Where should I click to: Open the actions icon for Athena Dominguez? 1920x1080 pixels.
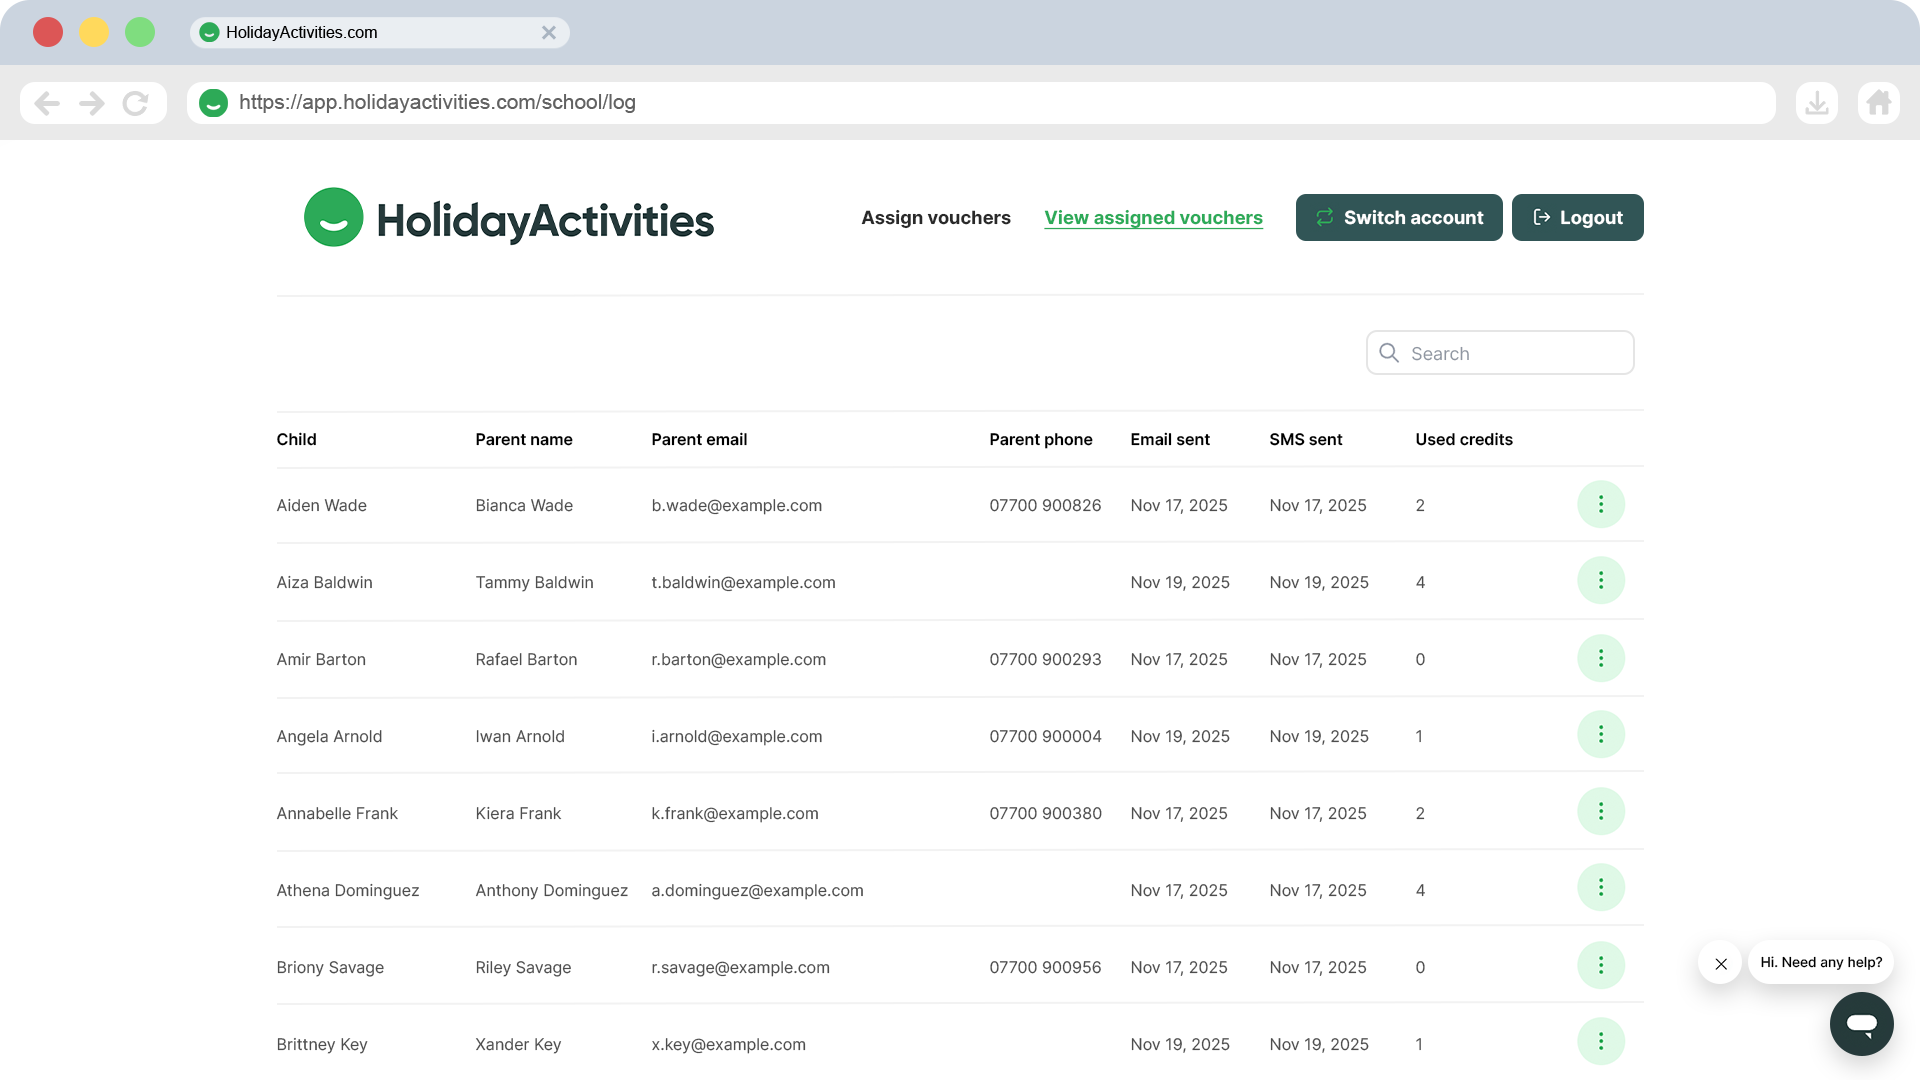1600,888
